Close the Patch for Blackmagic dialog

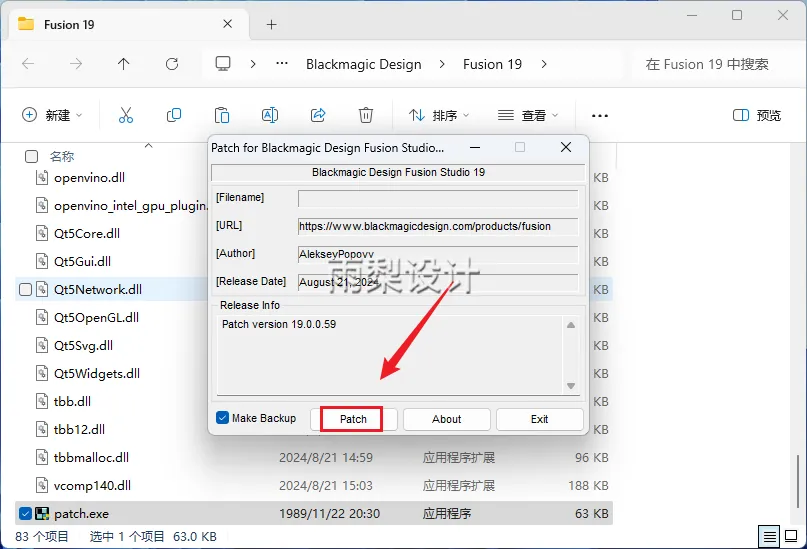[x=566, y=148]
